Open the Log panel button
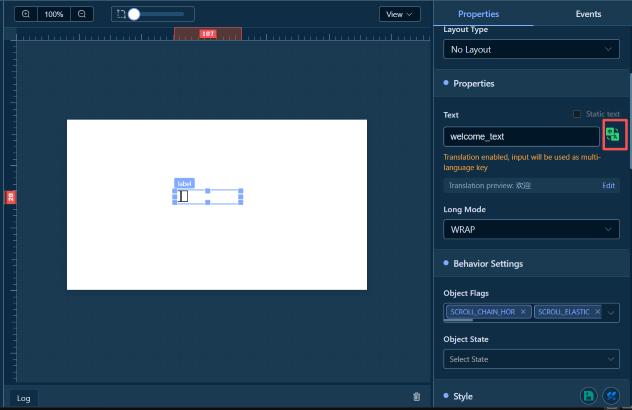The image size is (632, 410). (24, 398)
